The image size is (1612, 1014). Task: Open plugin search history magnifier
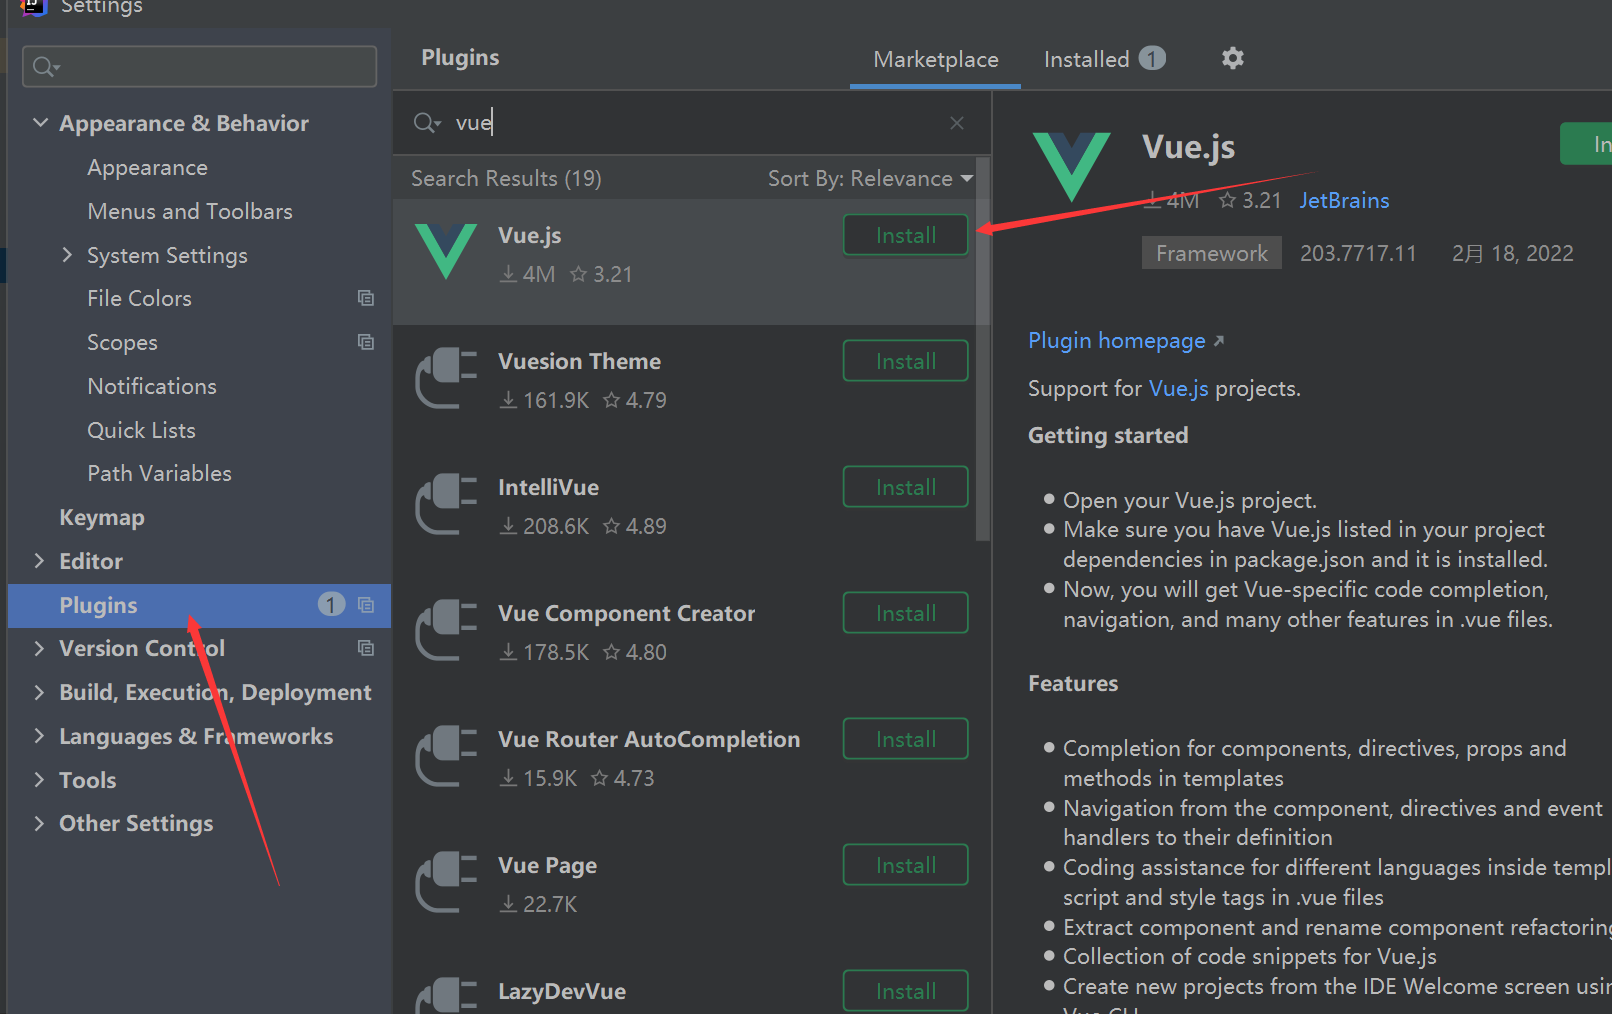(x=427, y=123)
